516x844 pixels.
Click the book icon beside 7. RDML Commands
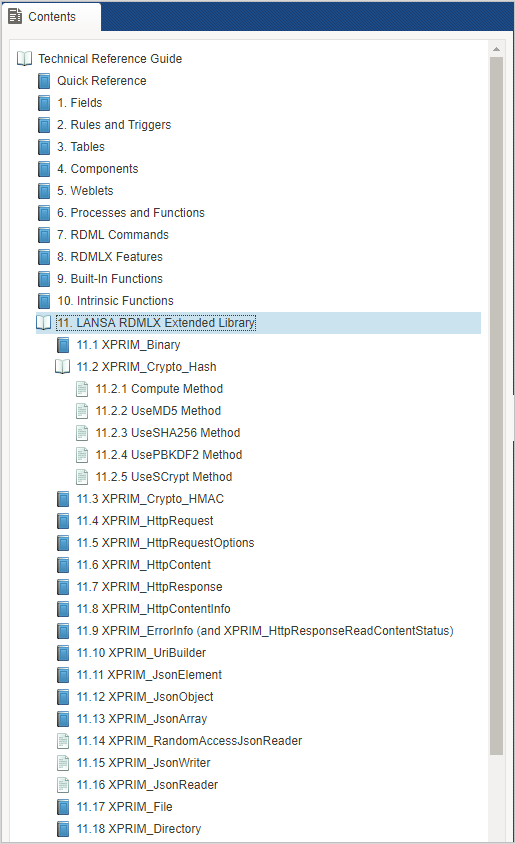[44, 235]
